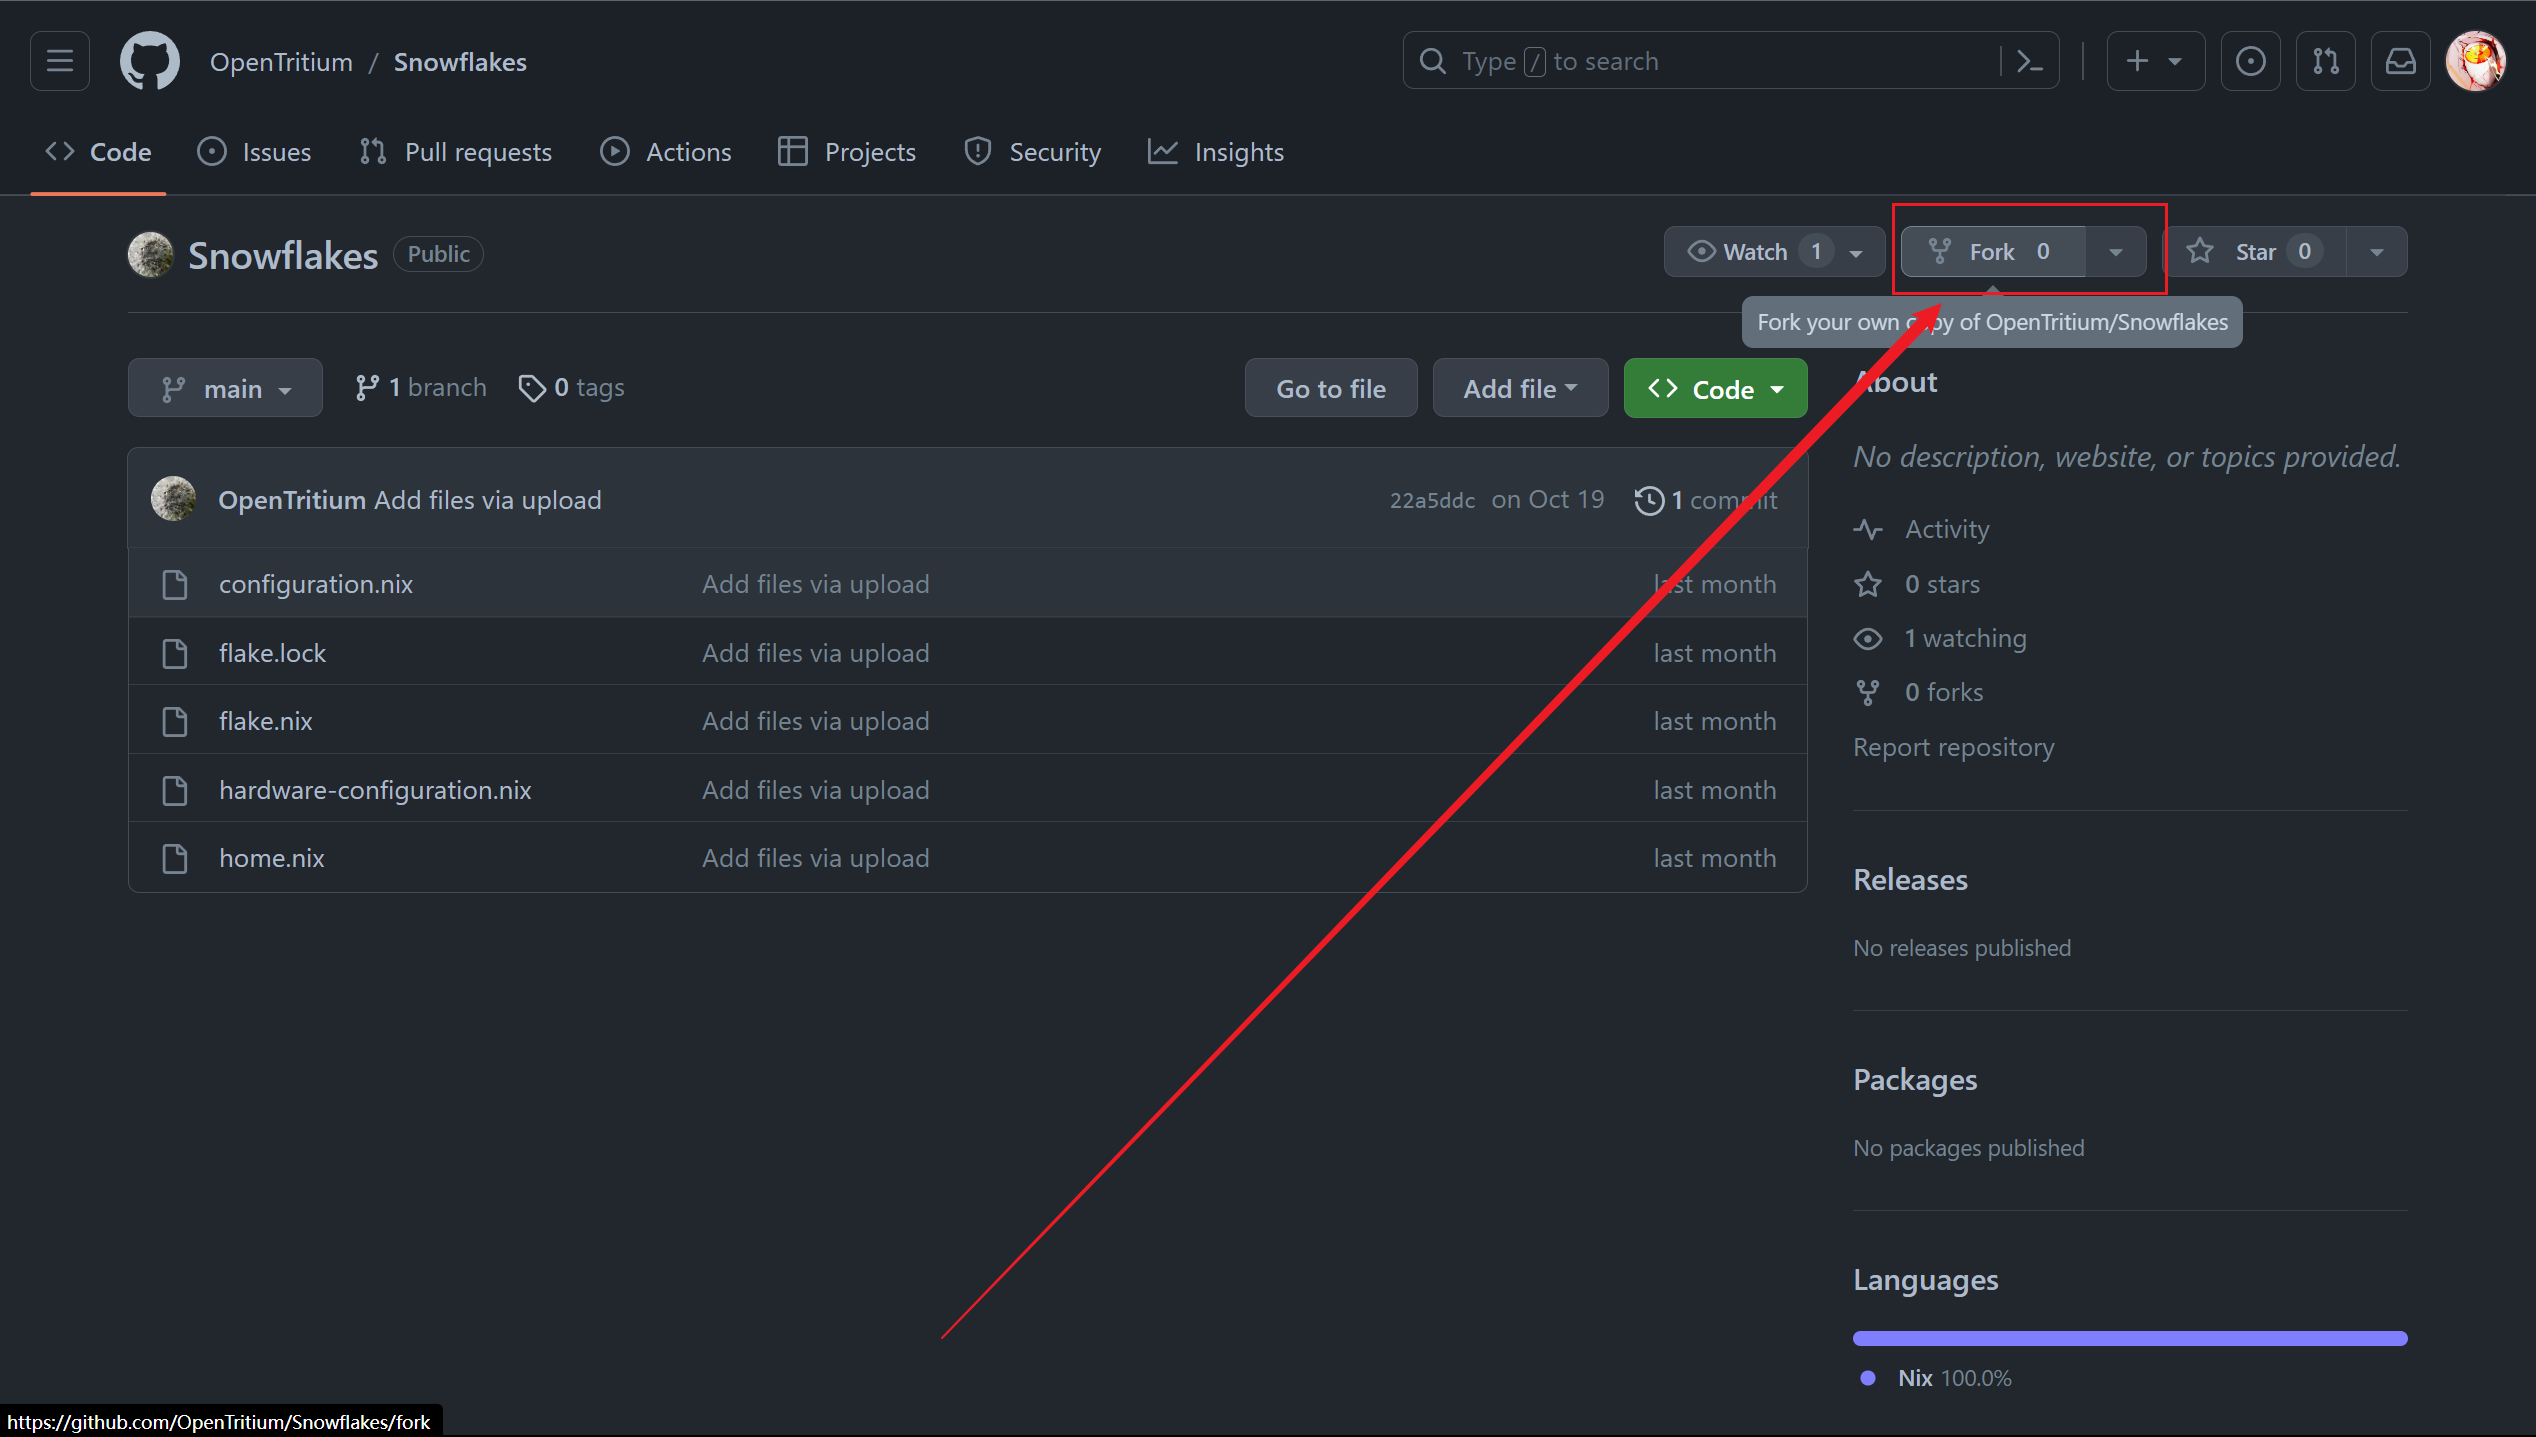Click the commit history clock icon
The image size is (2536, 1437).
(1649, 500)
